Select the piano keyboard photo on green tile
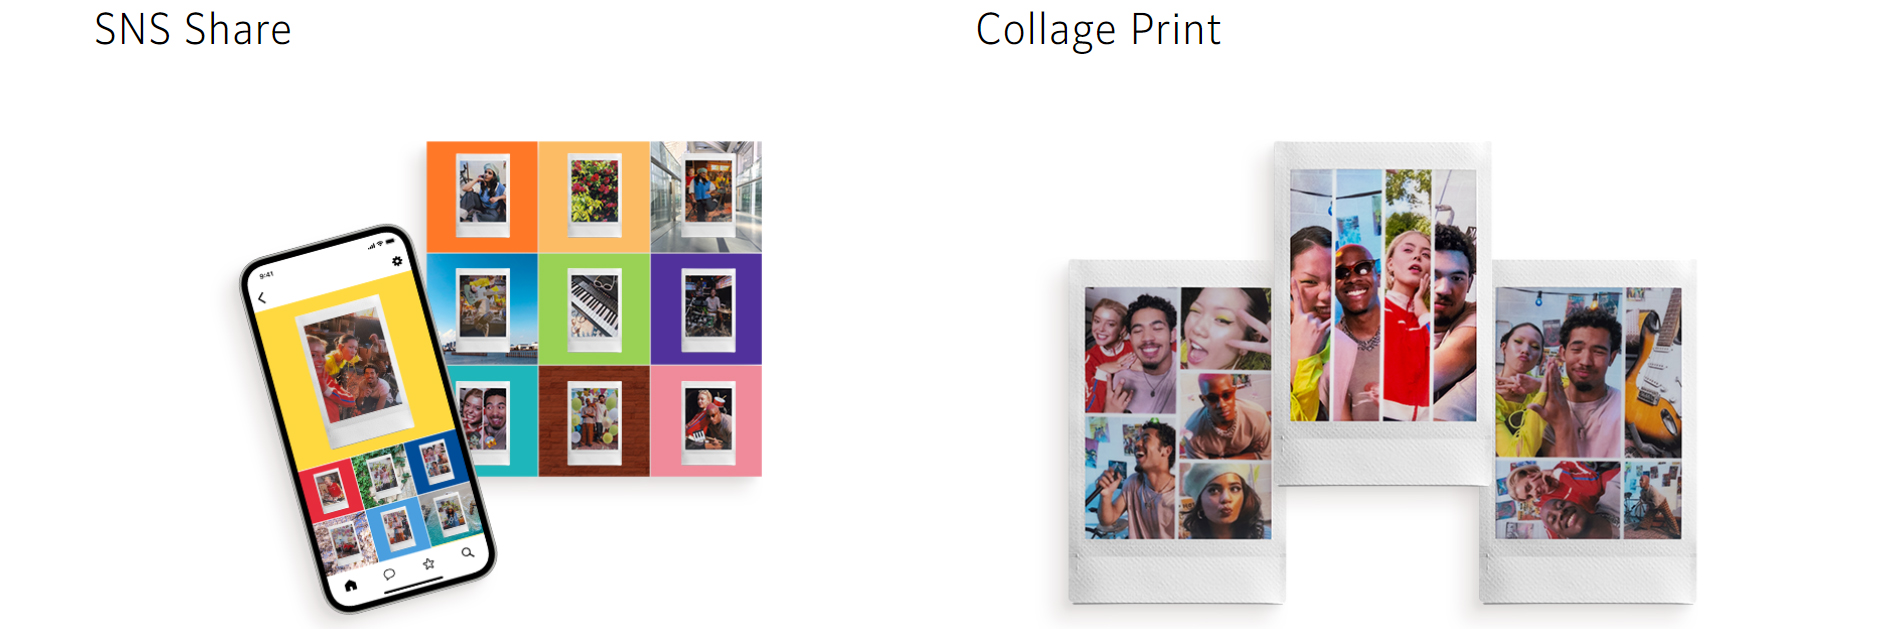The height and width of the screenshot is (629, 1886). coord(594,308)
